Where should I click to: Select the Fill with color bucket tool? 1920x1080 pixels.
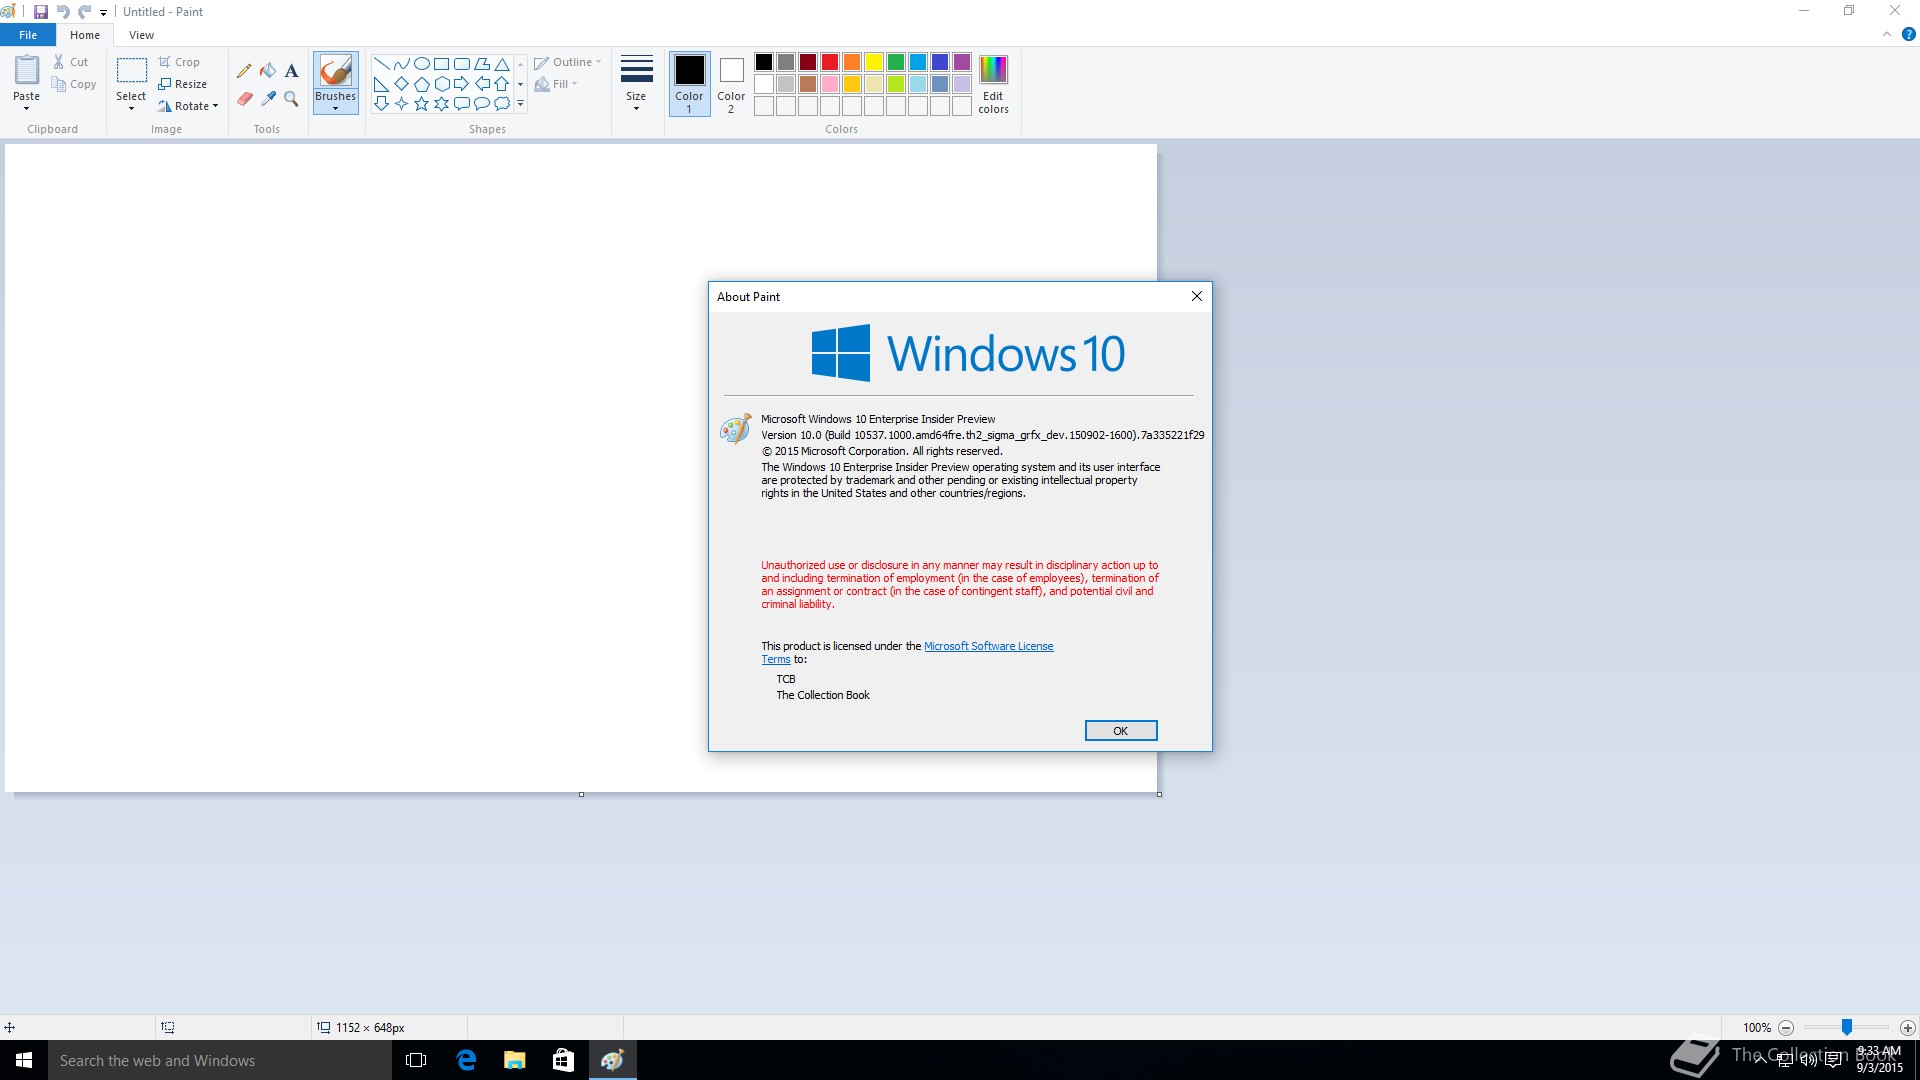[268, 71]
